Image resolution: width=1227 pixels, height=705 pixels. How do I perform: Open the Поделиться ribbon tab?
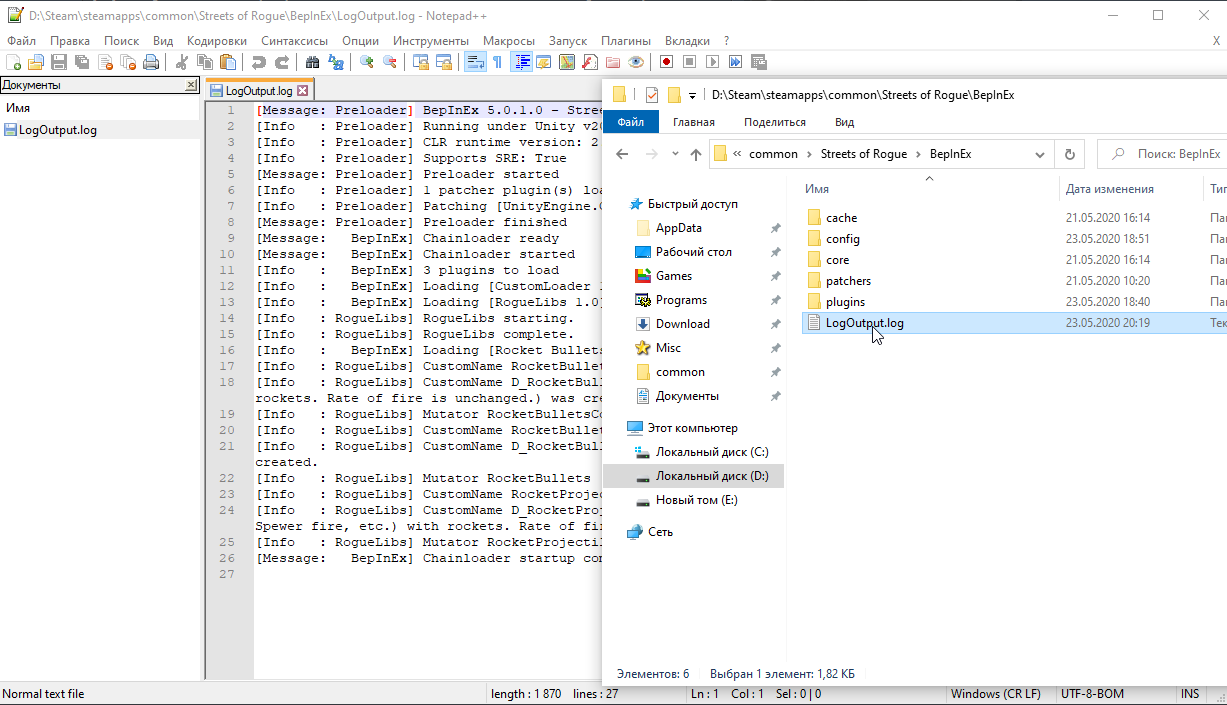coord(775,122)
